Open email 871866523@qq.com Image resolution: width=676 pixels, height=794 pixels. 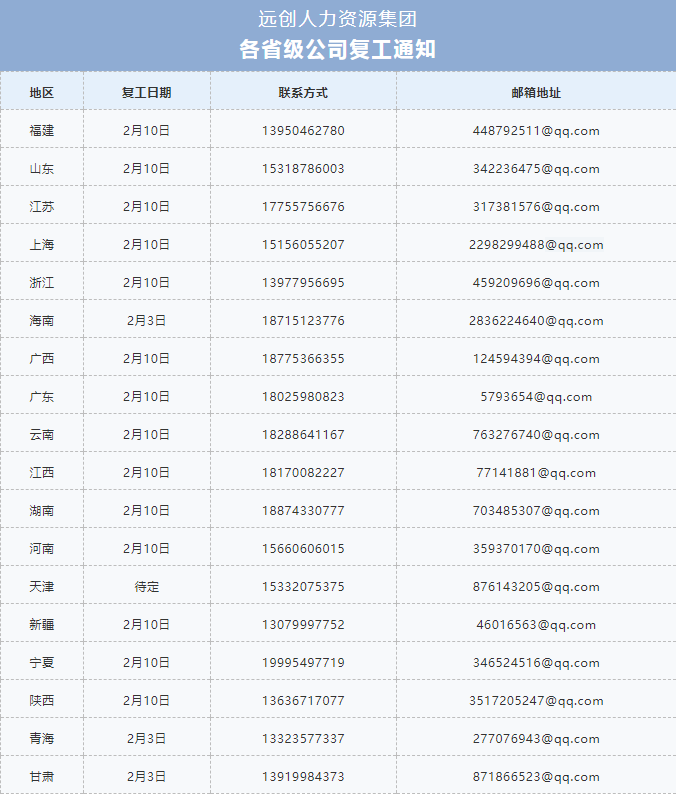[x=536, y=776]
